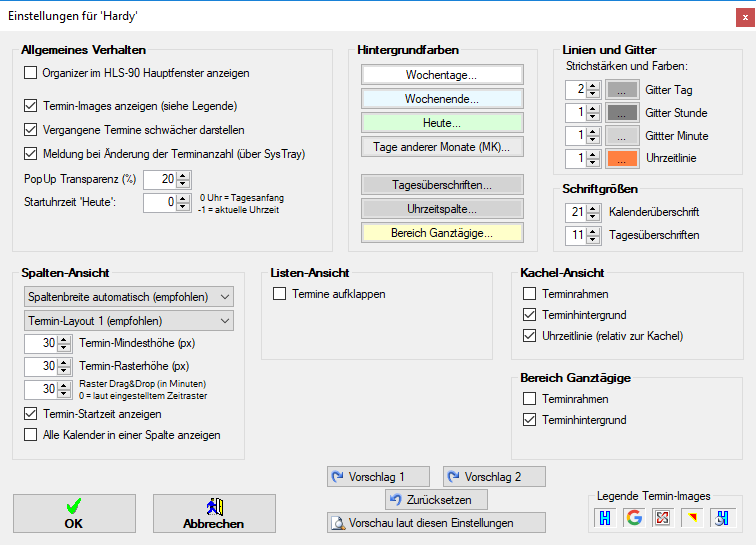
Task: Apply Vorschlag 1 preset
Action: pyautogui.click(x=379, y=477)
